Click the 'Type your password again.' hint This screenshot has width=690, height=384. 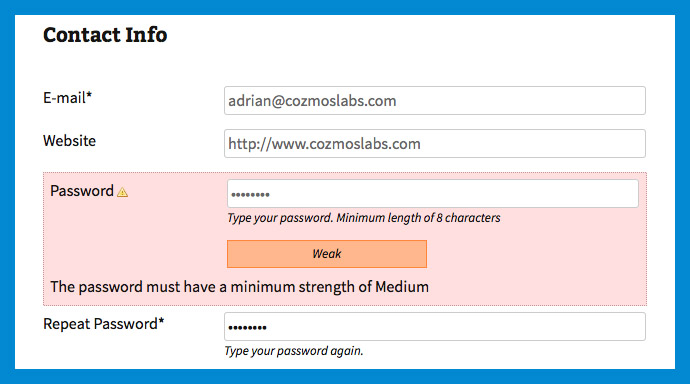pos(294,351)
